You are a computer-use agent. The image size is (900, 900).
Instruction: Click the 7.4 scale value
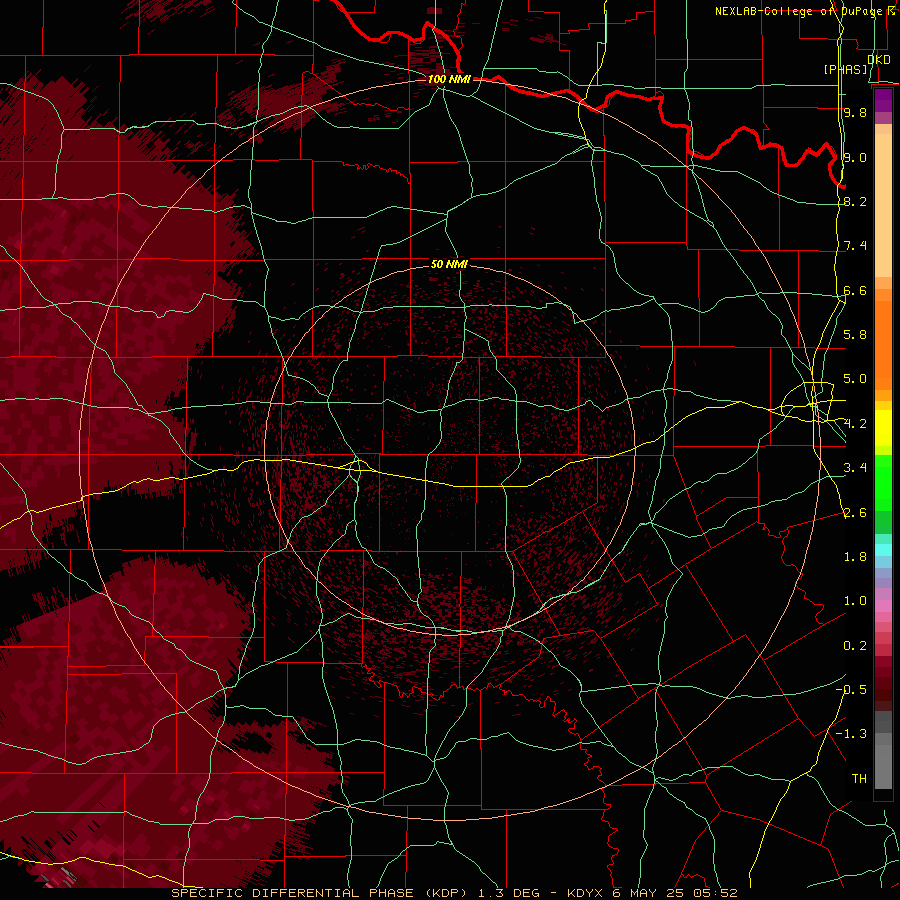[x=855, y=246]
